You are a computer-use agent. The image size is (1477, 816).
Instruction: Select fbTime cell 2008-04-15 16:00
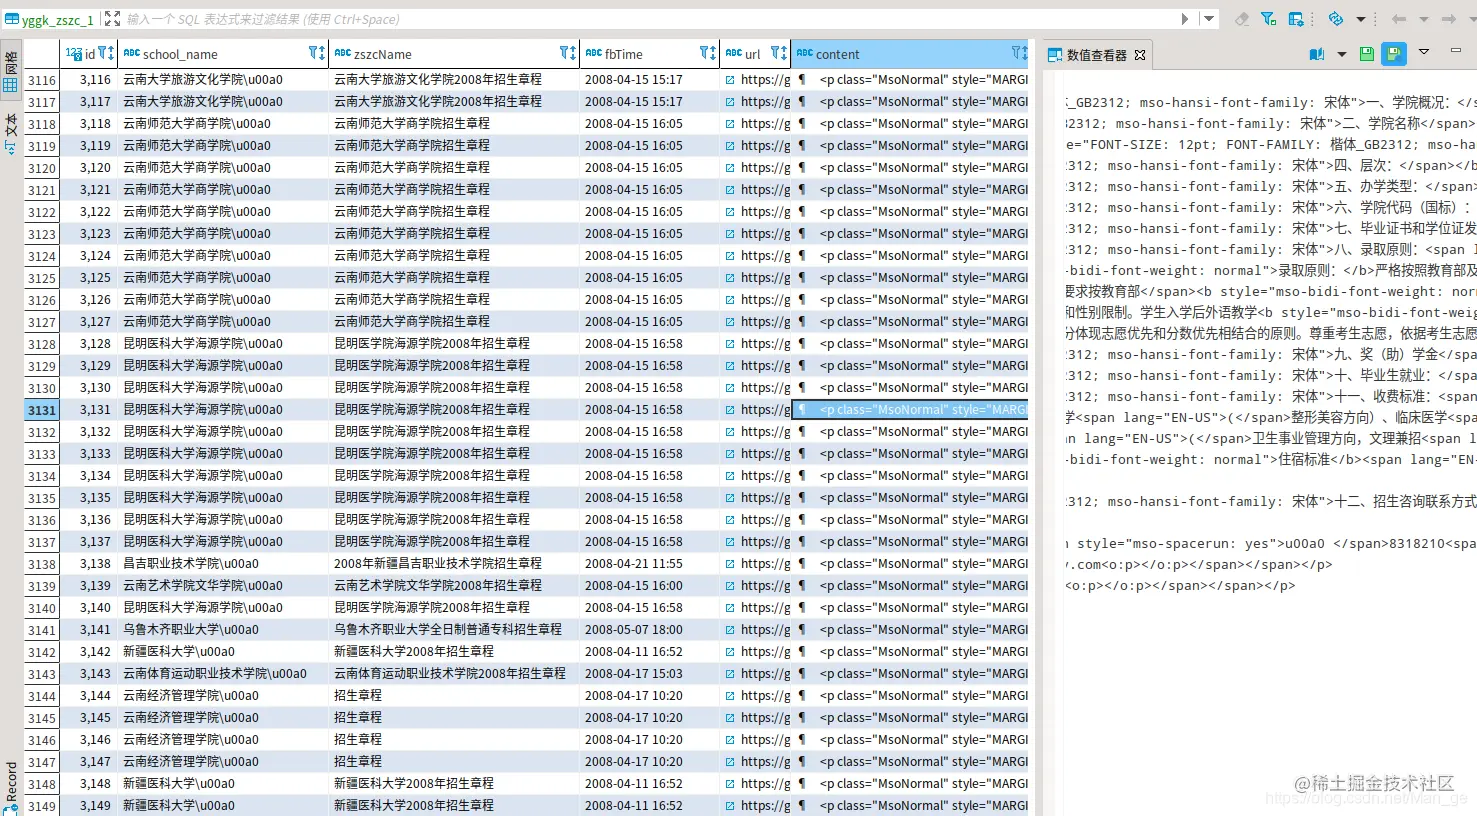(650, 586)
